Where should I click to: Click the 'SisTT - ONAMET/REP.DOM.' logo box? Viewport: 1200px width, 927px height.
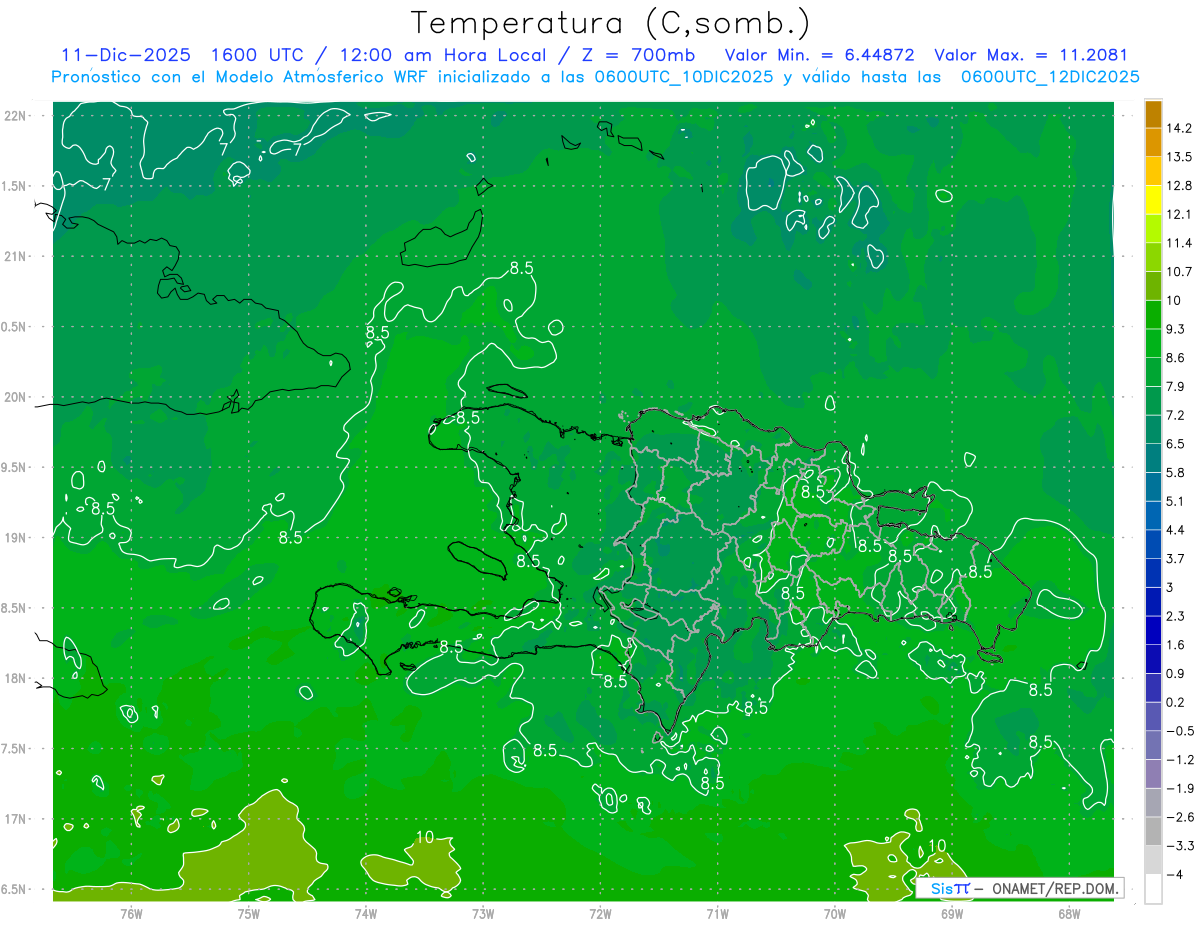pyautogui.click(x=1020, y=888)
